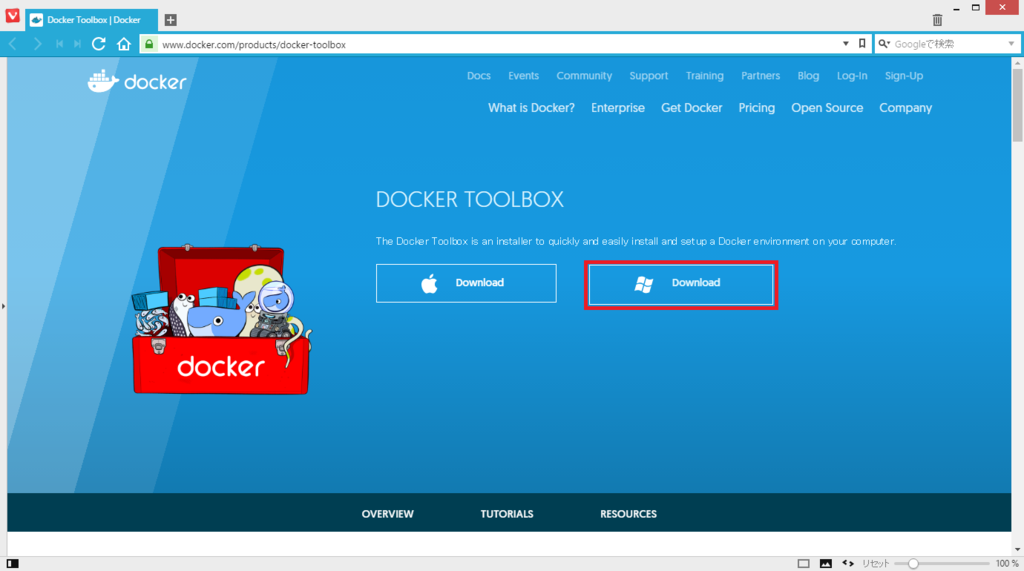Open the Support link
This screenshot has height=571, width=1024.
coord(648,76)
